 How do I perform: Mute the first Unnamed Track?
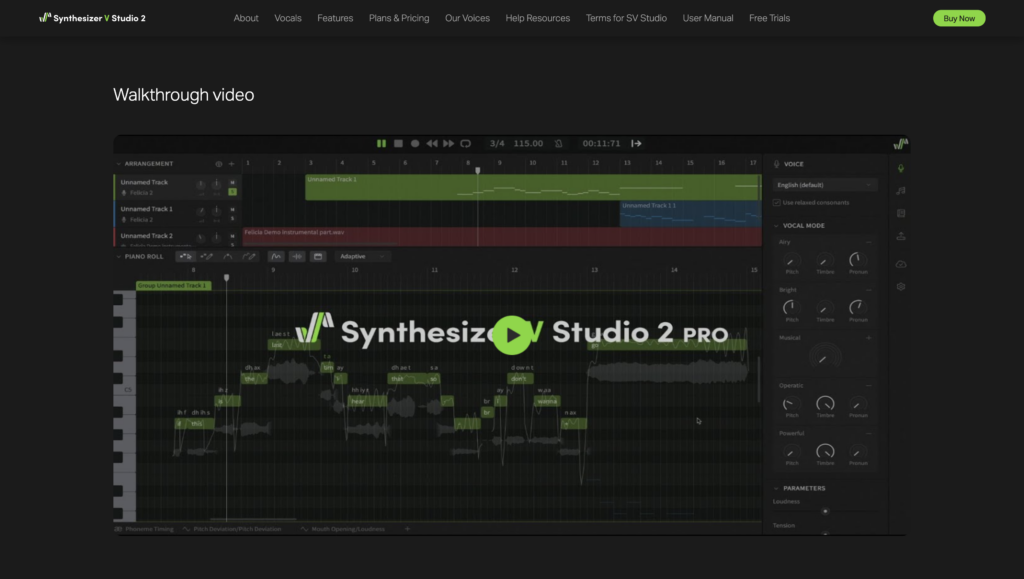(232, 183)
